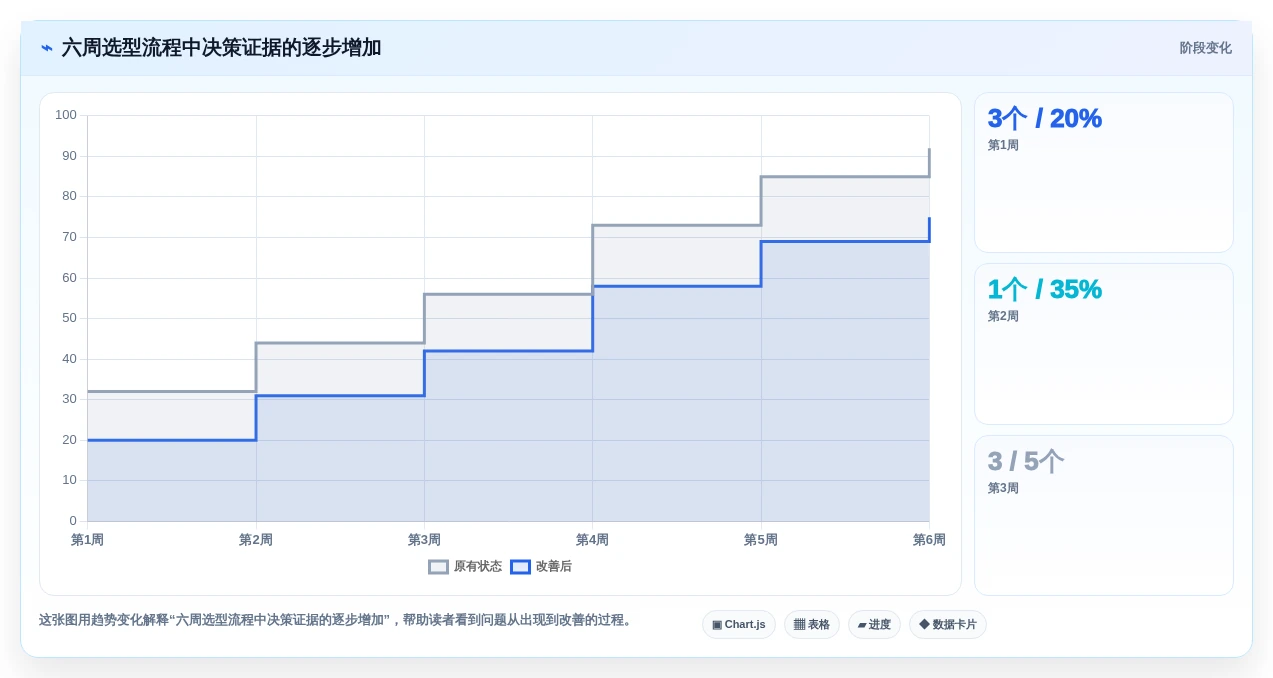
Task: Click the chart title 六周选型流程中决策证据的逐步增加
Action: [221, 48]
